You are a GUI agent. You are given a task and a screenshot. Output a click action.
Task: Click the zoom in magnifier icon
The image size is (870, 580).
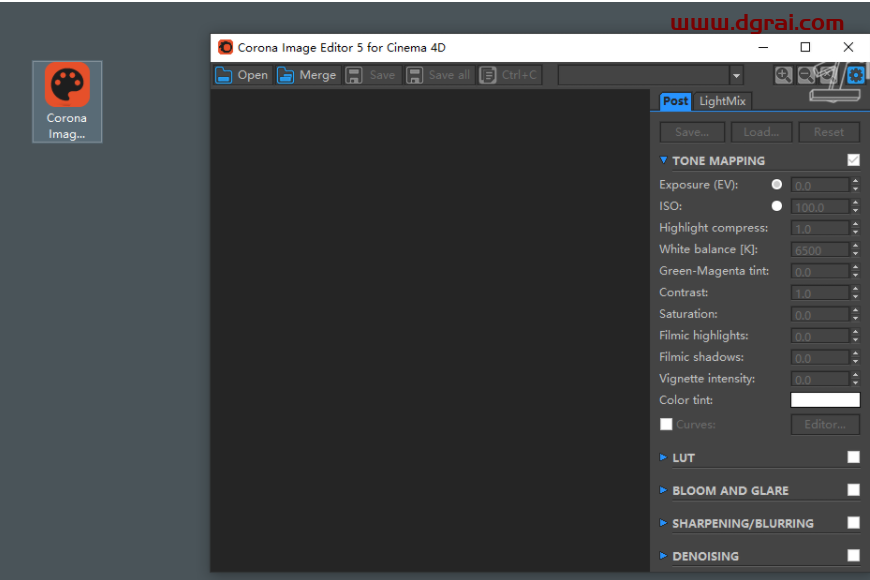(783, 75)
